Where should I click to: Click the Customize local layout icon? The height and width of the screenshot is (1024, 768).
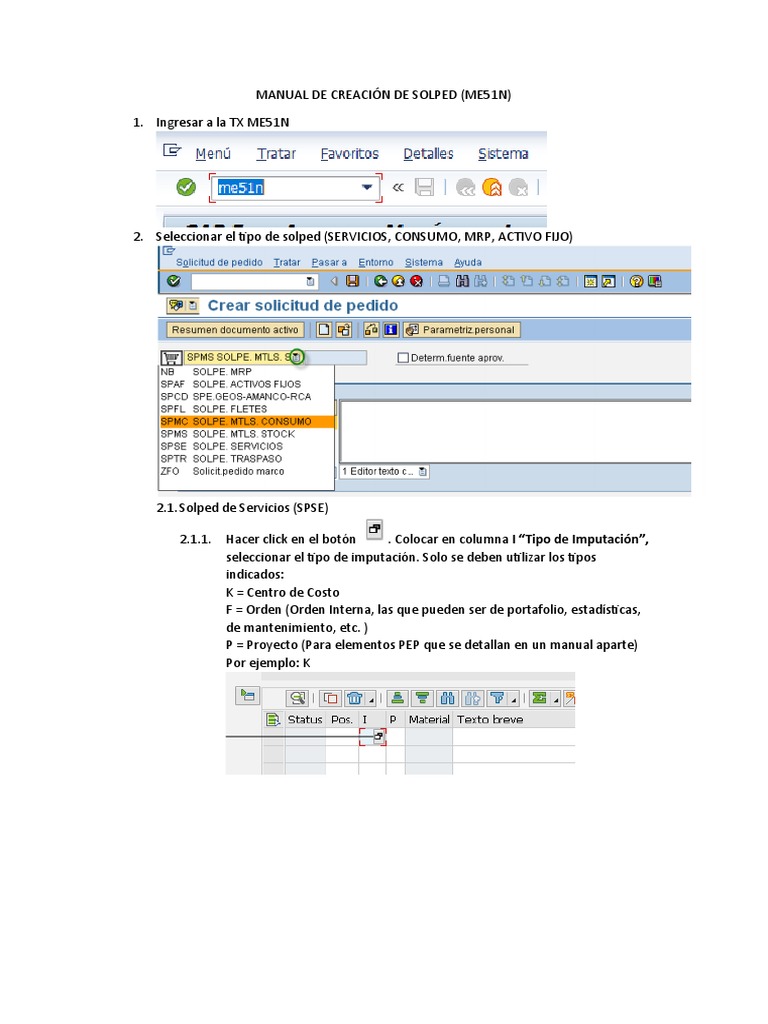tap(654, 281)
